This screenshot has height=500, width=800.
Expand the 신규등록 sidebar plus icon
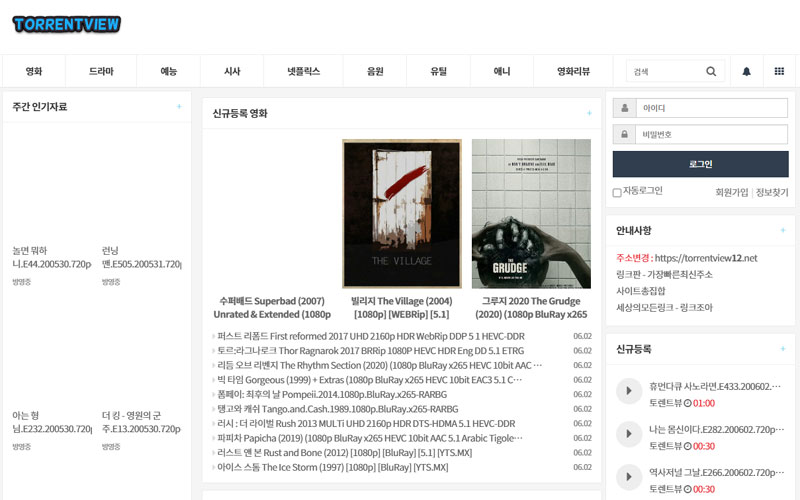tap(783, 349)
